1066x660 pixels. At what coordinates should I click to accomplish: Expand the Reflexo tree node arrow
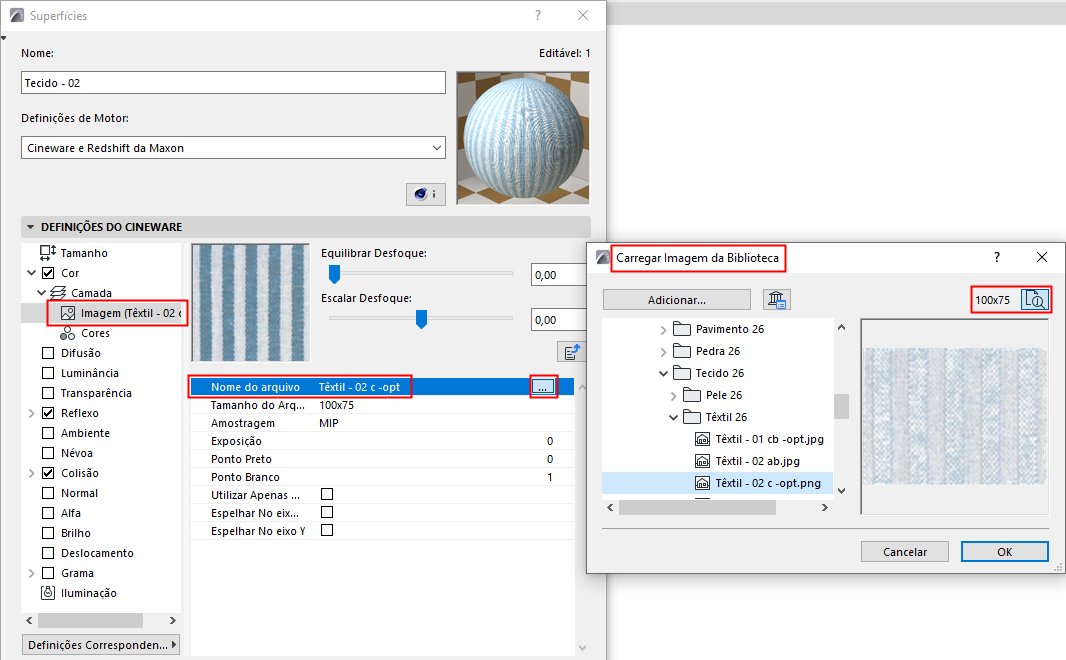[x=31, y=413]
